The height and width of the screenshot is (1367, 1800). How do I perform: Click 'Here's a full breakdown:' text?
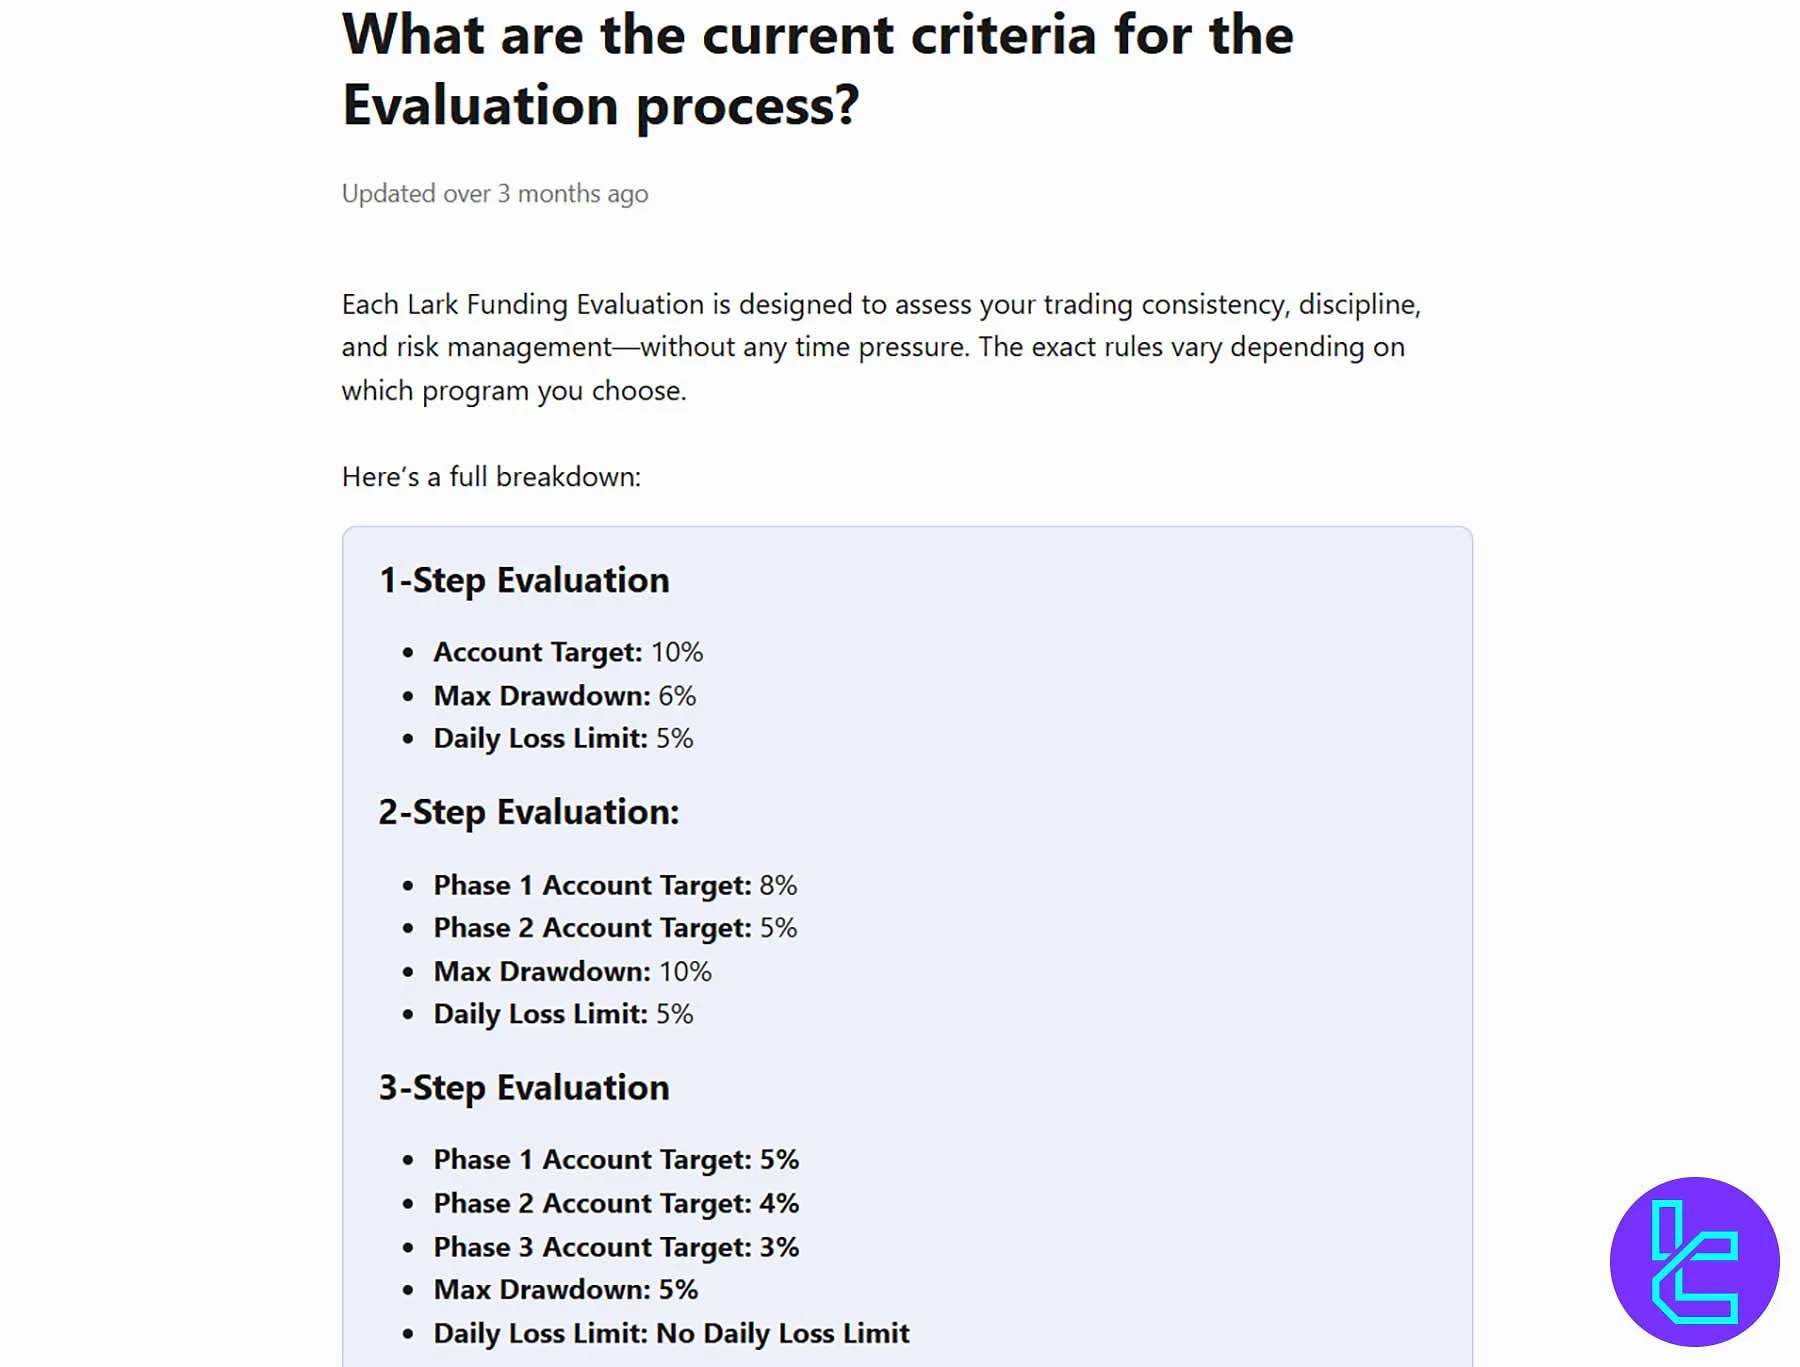491,476
